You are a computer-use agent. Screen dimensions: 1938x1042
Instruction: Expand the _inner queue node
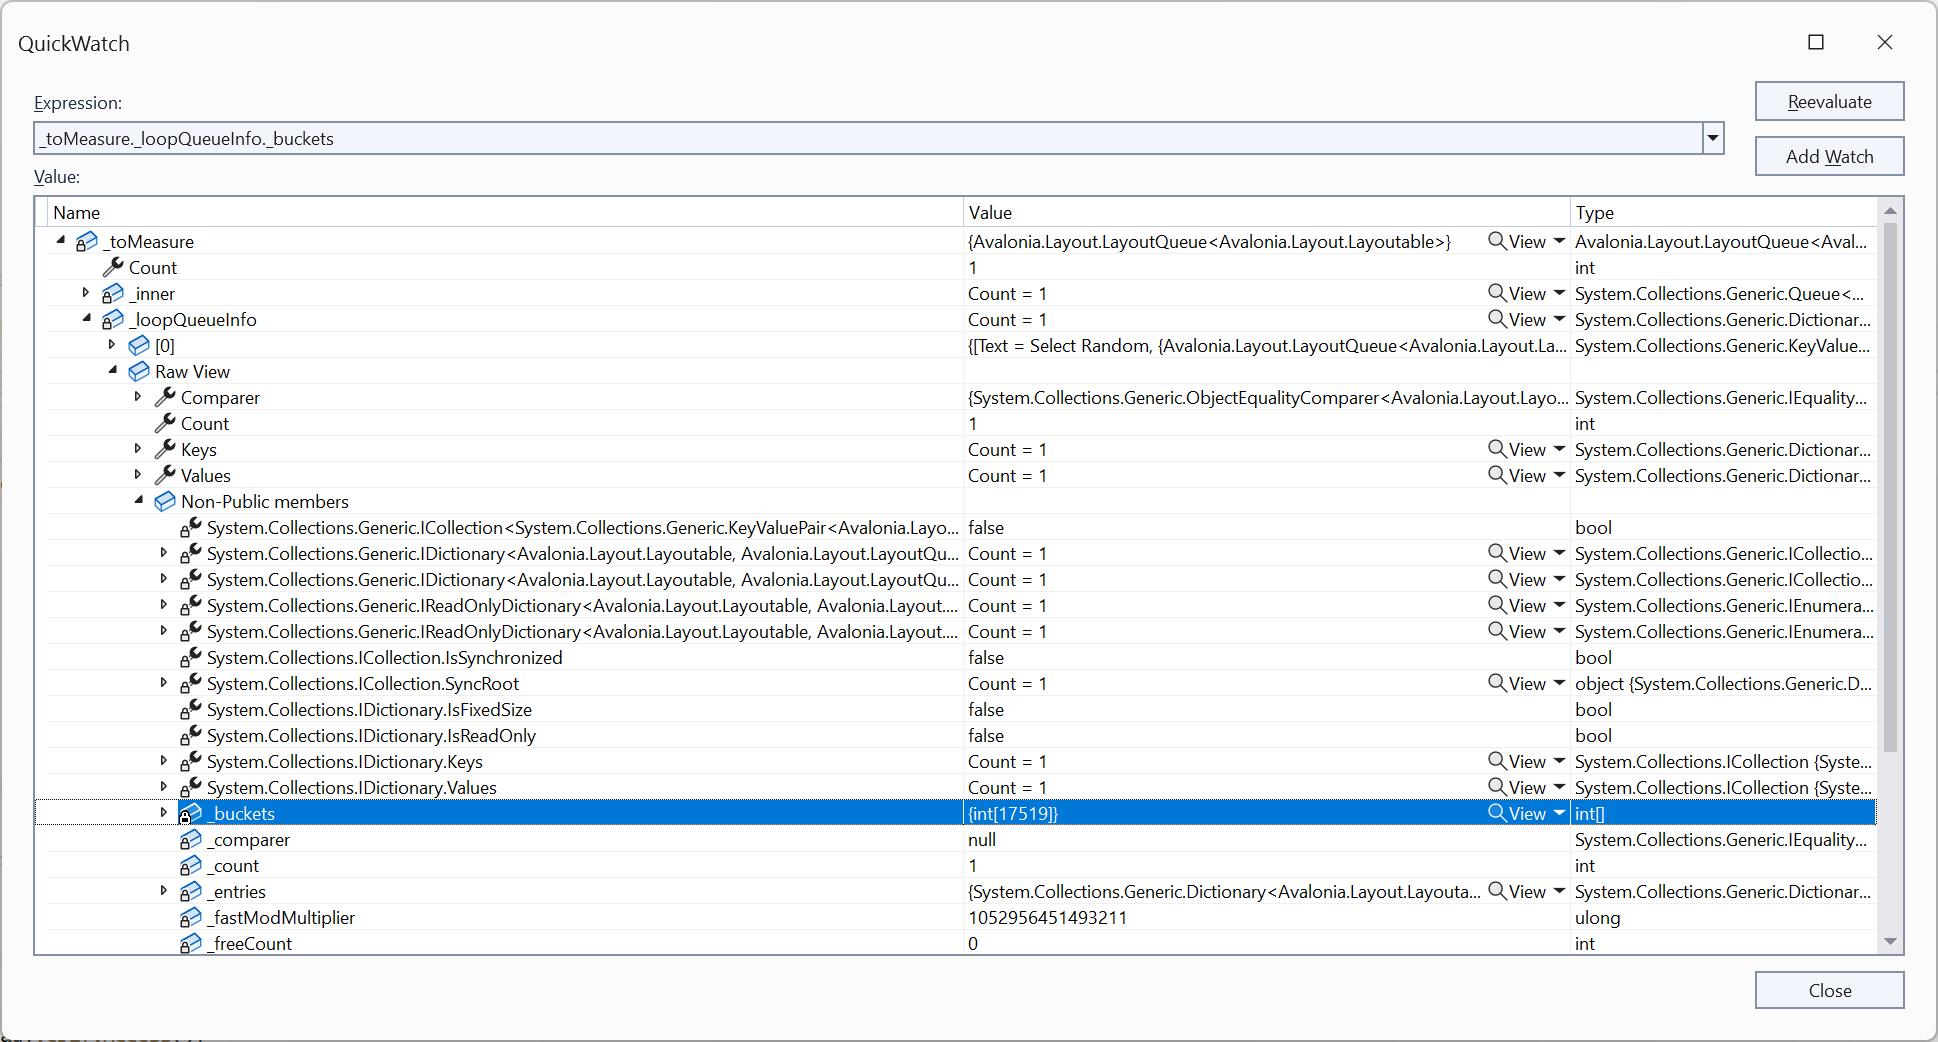[86, 293]
